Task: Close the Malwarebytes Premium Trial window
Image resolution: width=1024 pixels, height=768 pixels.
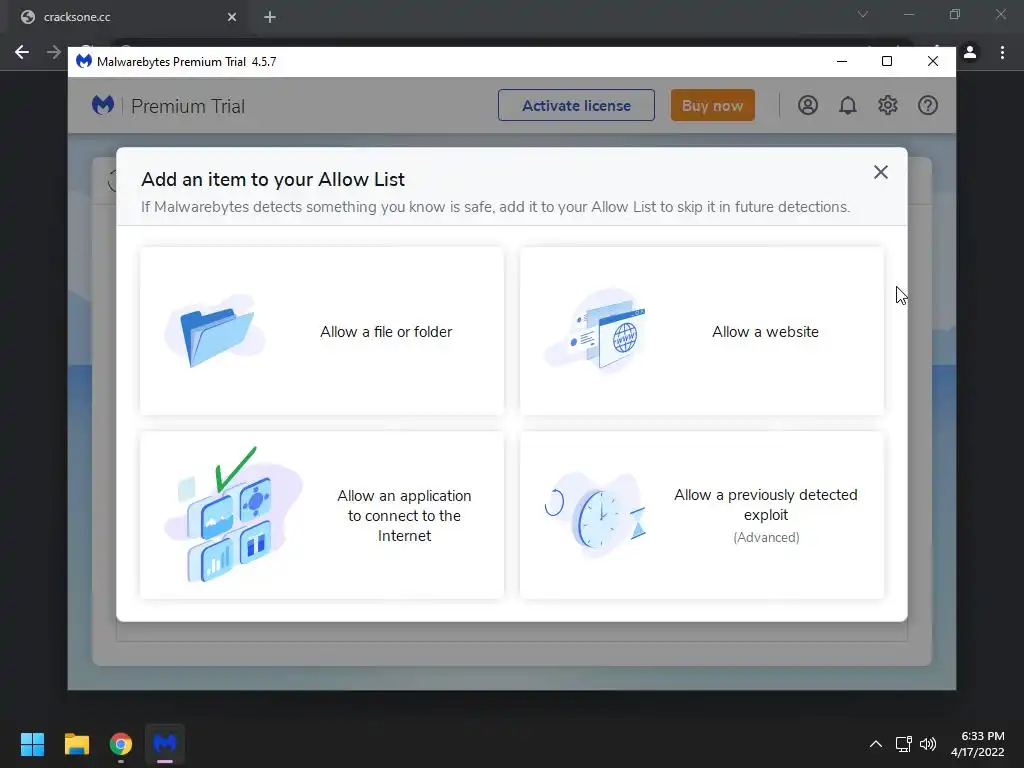Action: (933, 61)
